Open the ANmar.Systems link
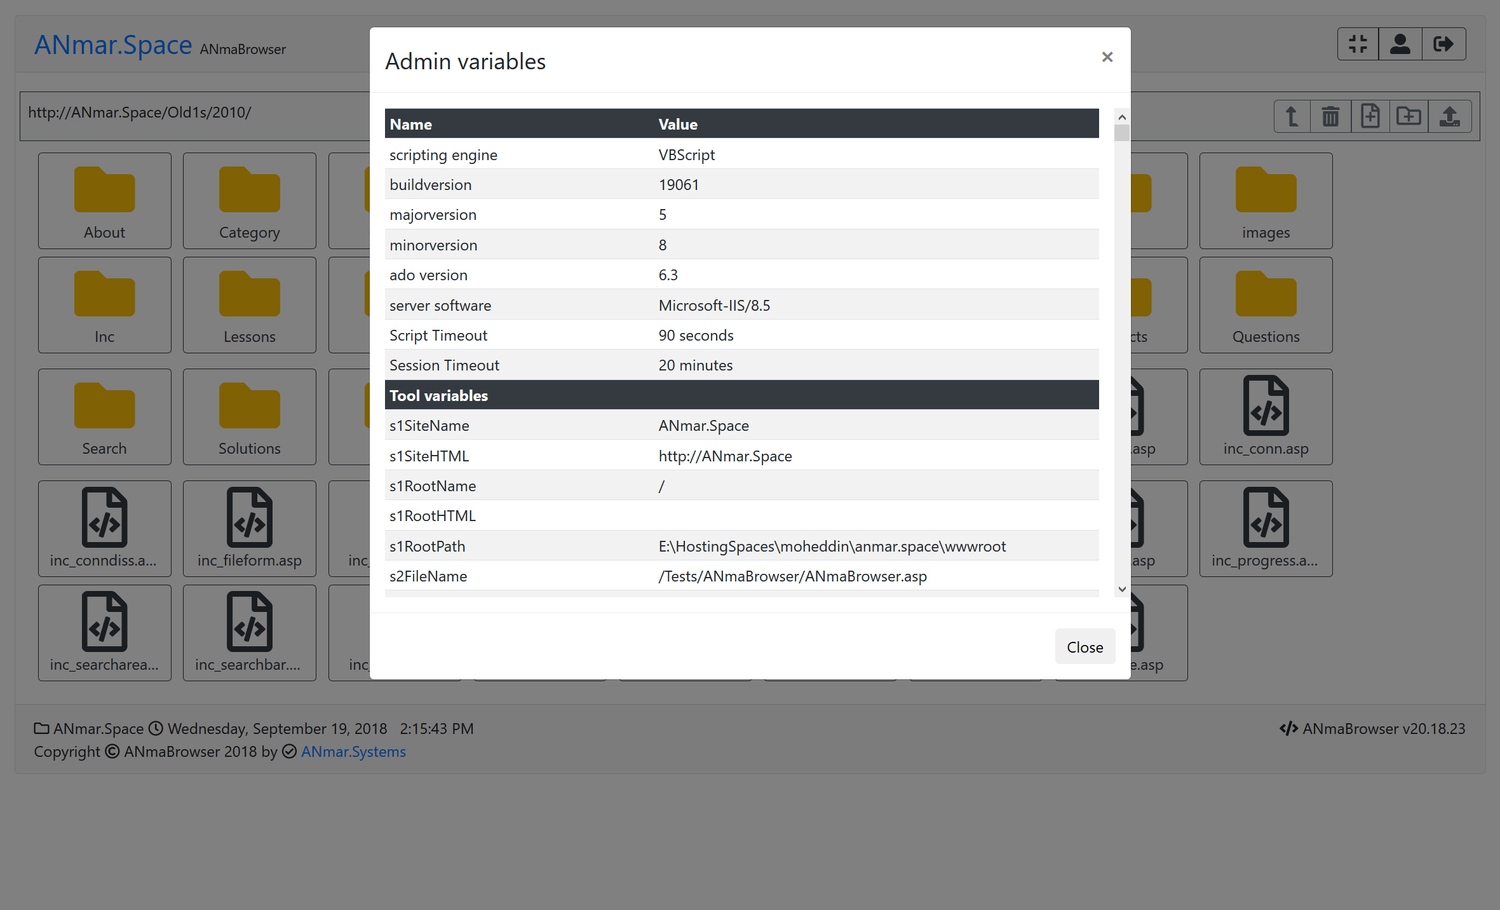This screenshot has height=910, width=1500. pos(353,752)
